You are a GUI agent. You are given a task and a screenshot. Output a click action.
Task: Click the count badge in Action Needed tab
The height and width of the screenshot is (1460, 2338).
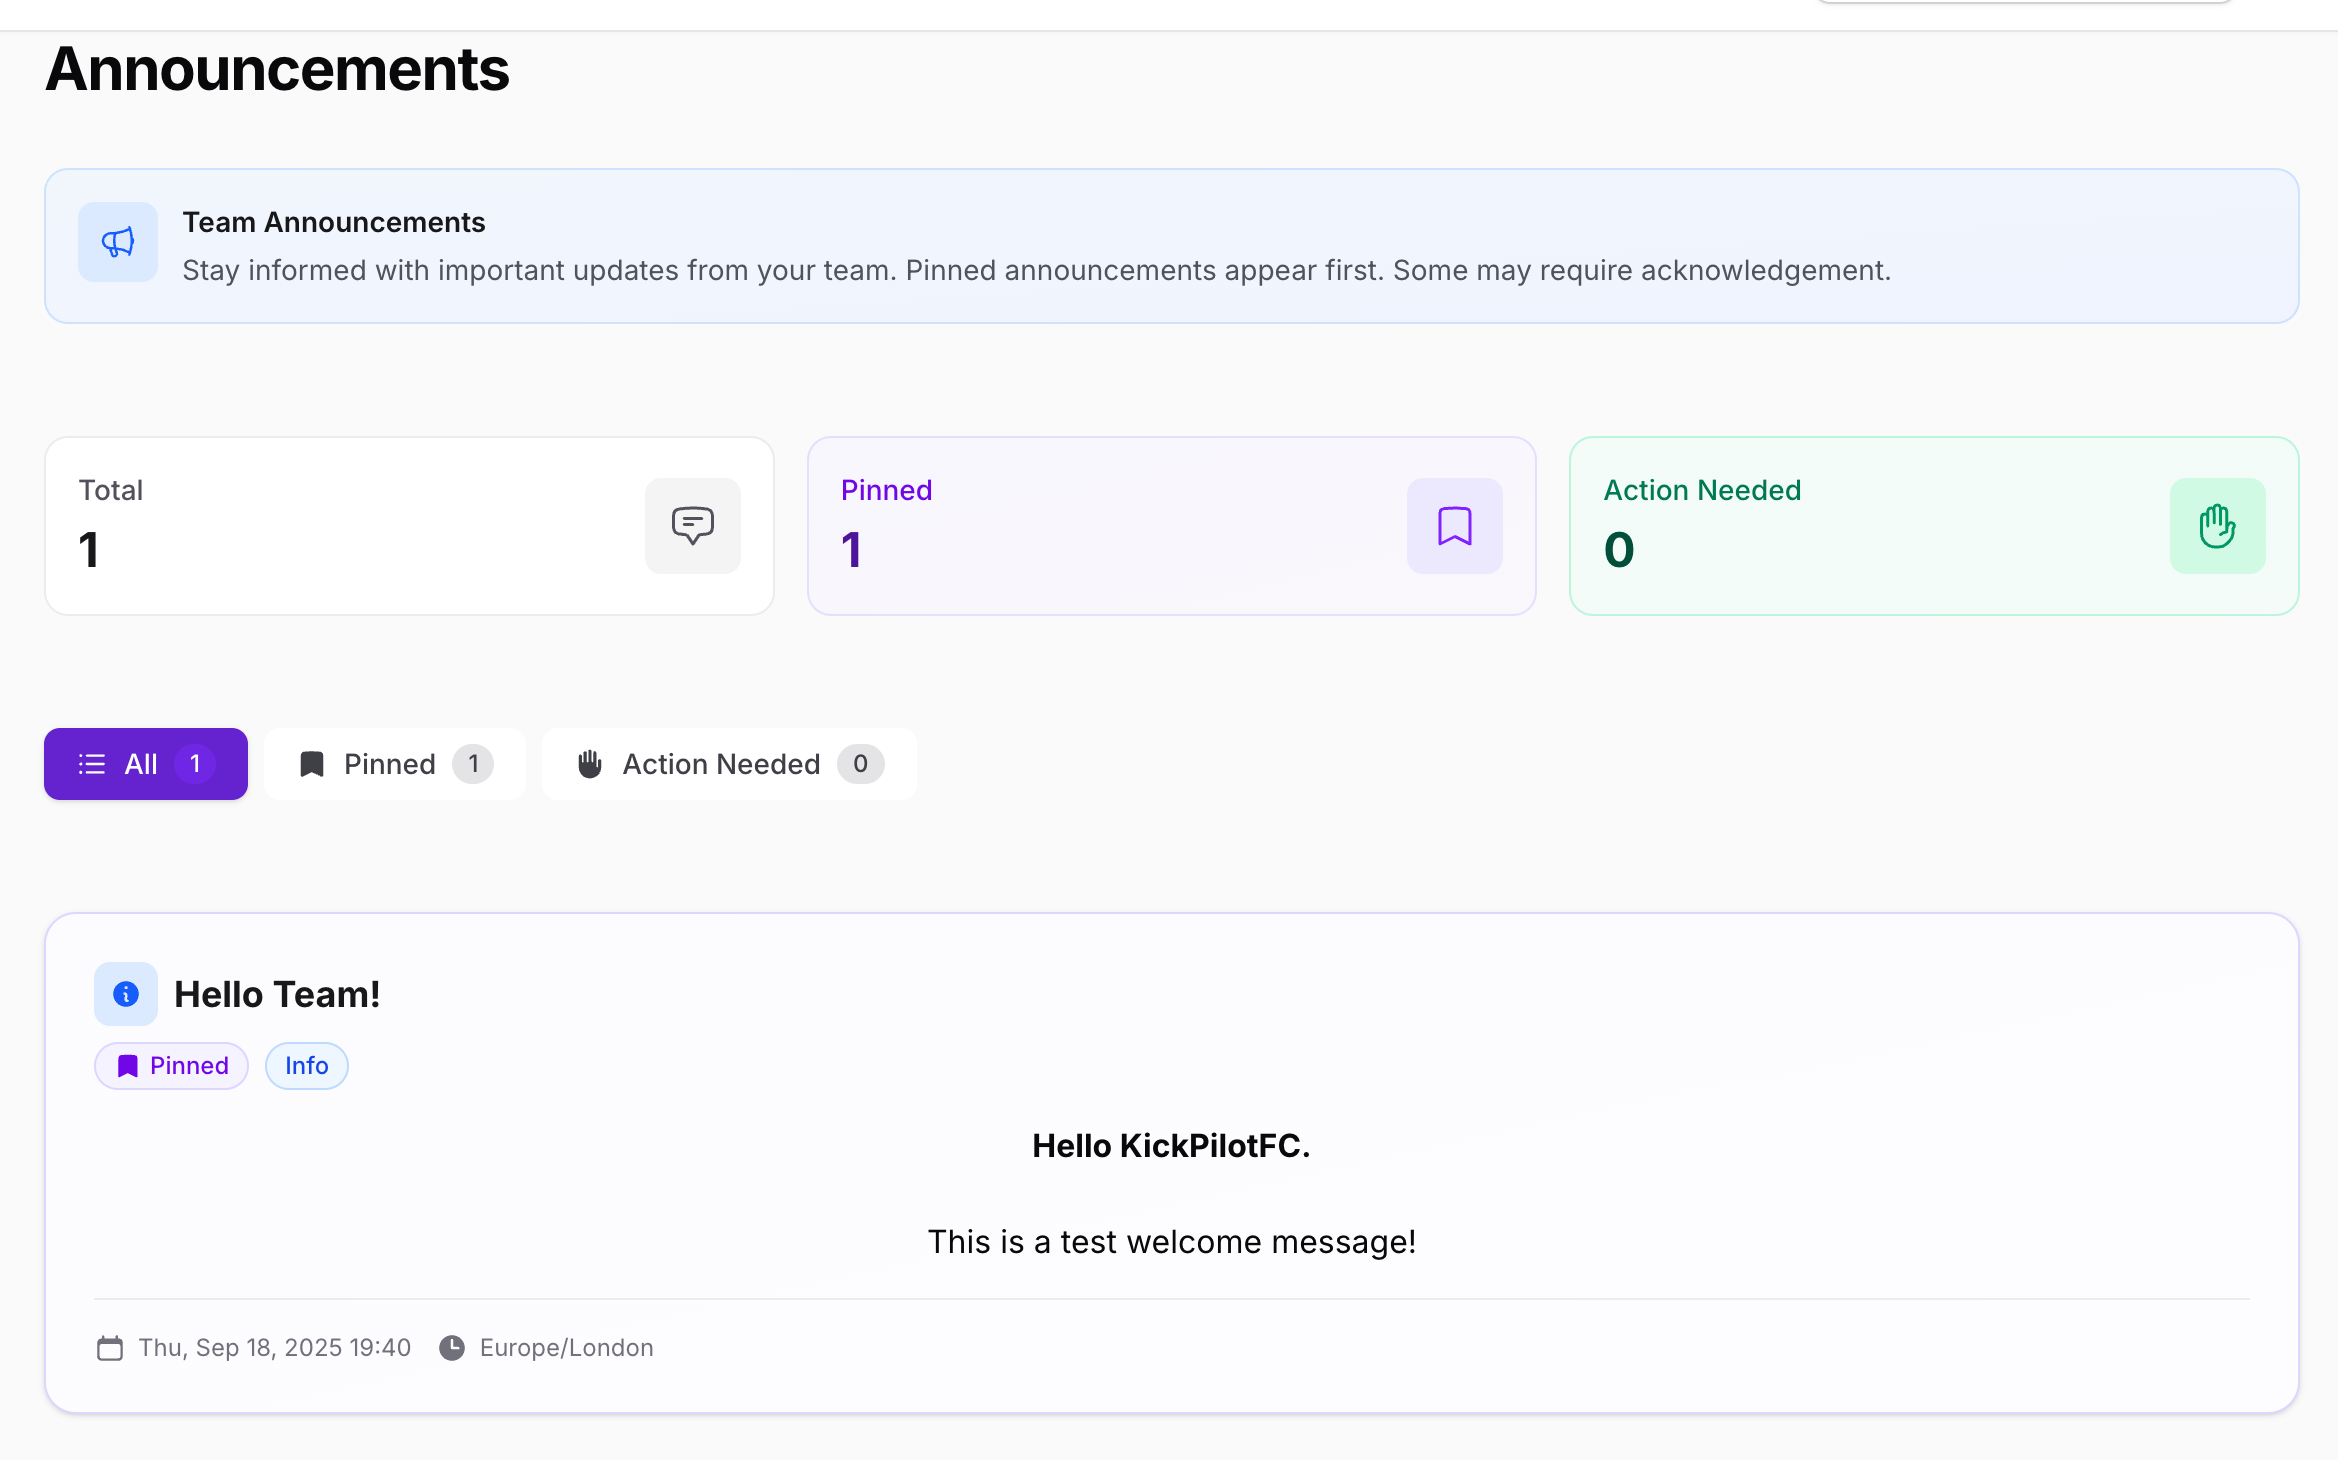(x=860, y=764)
